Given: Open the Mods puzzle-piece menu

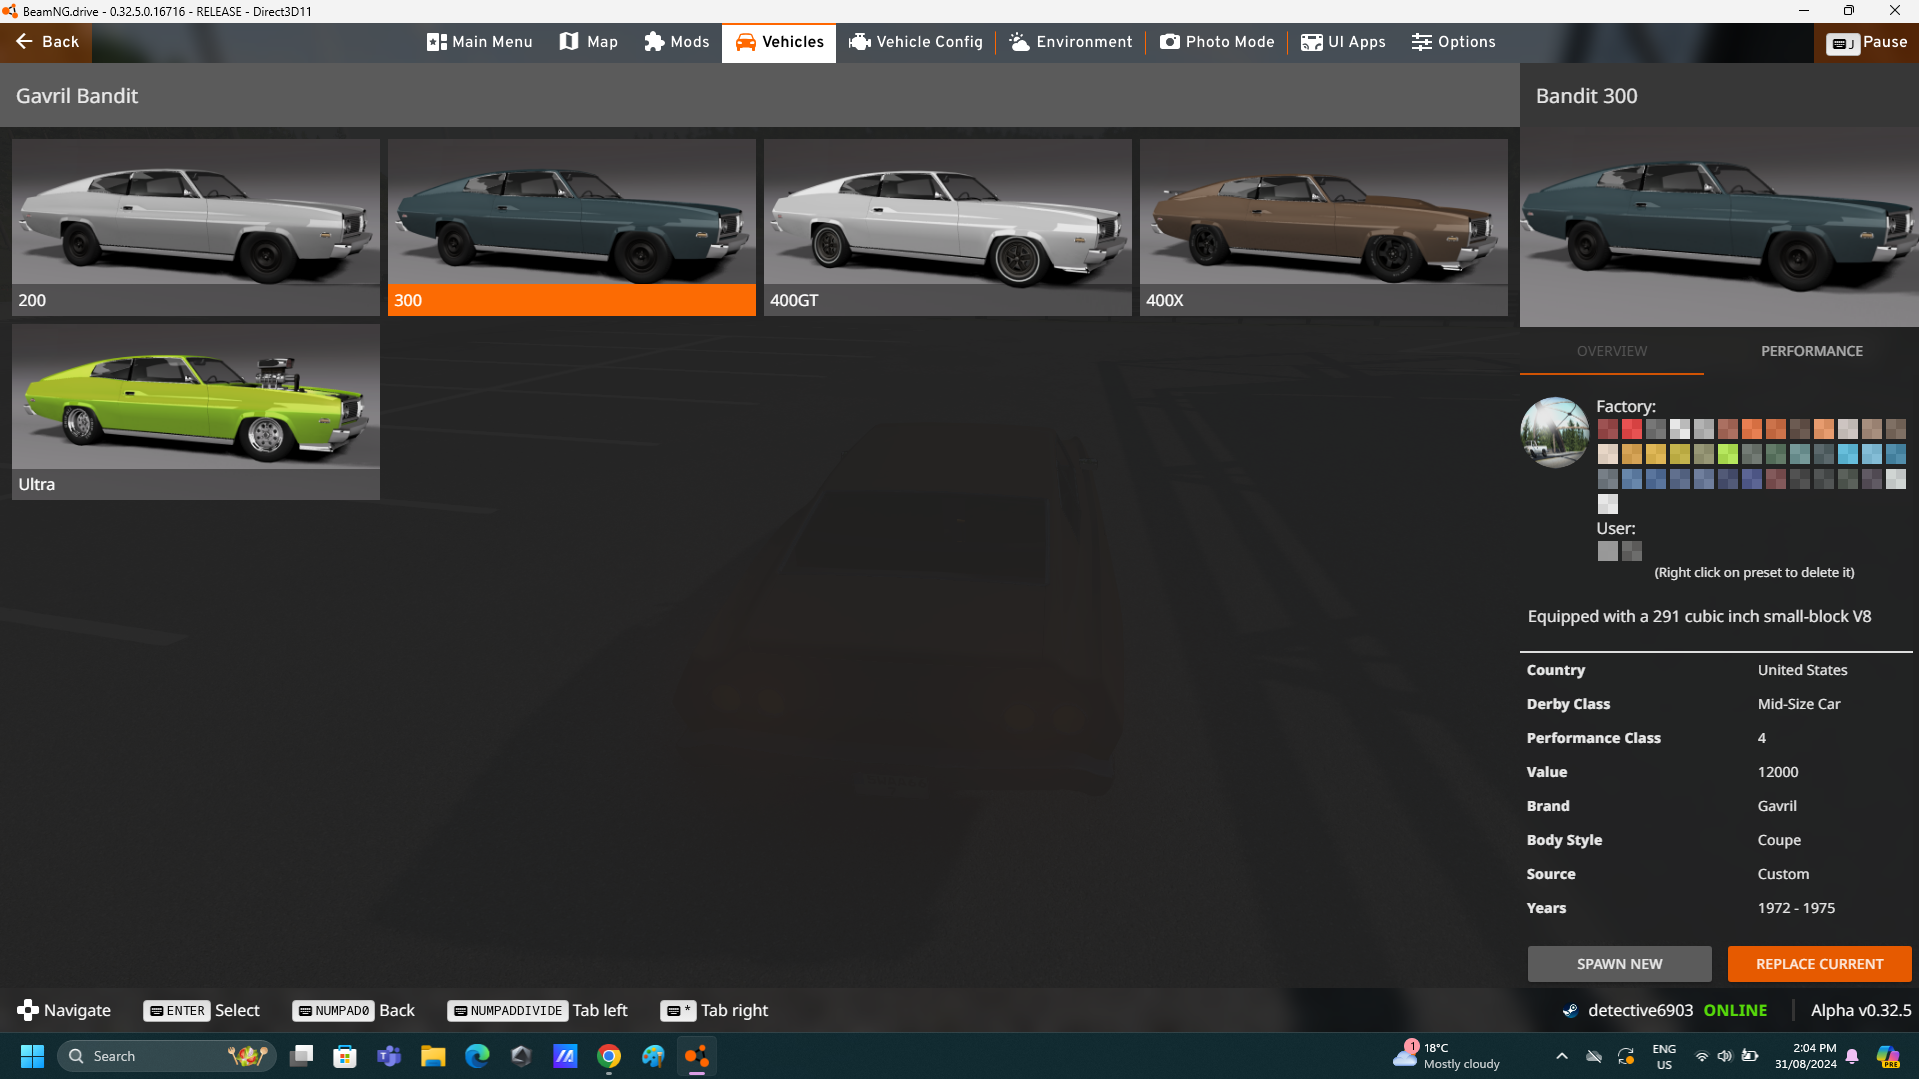Looking at the screenshot, I should [x=677, y=42].
